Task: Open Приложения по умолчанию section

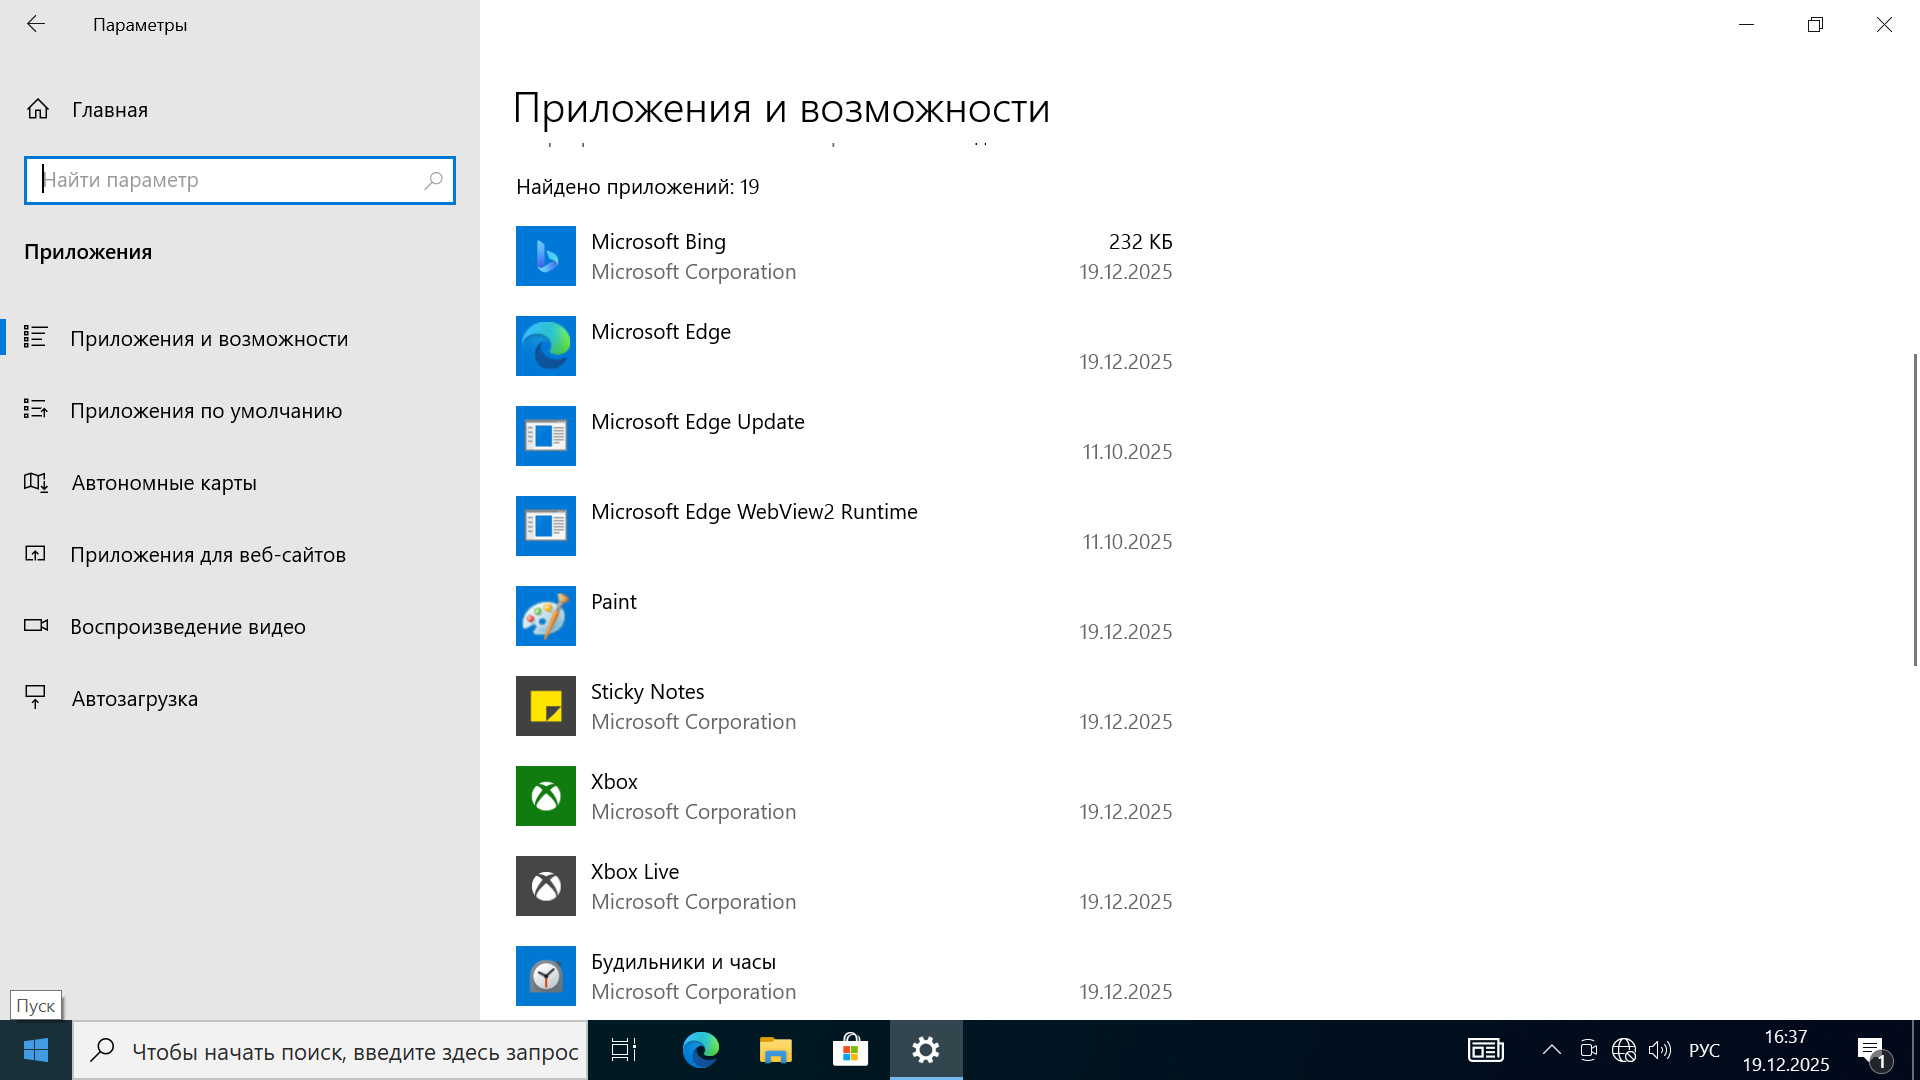Action: (205, 411)
